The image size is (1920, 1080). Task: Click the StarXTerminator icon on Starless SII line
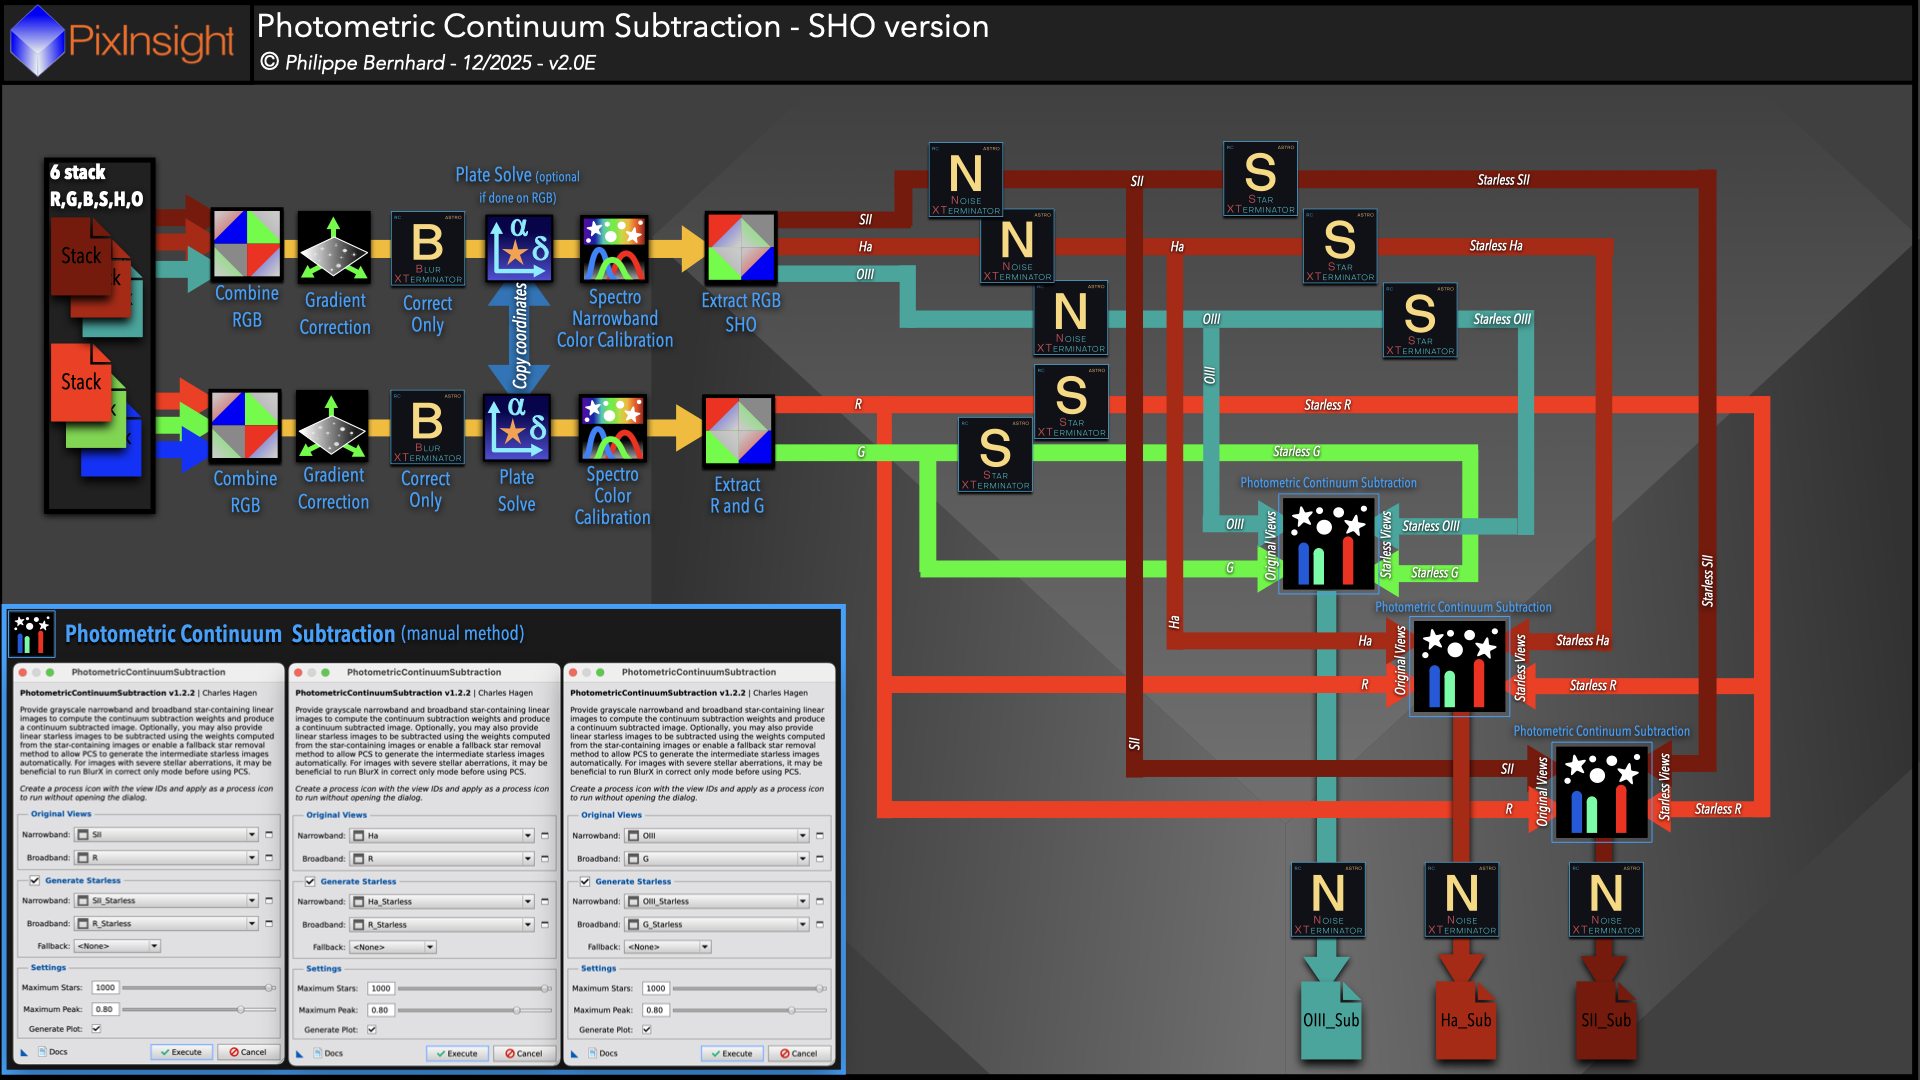click(x=1260, y=179)
